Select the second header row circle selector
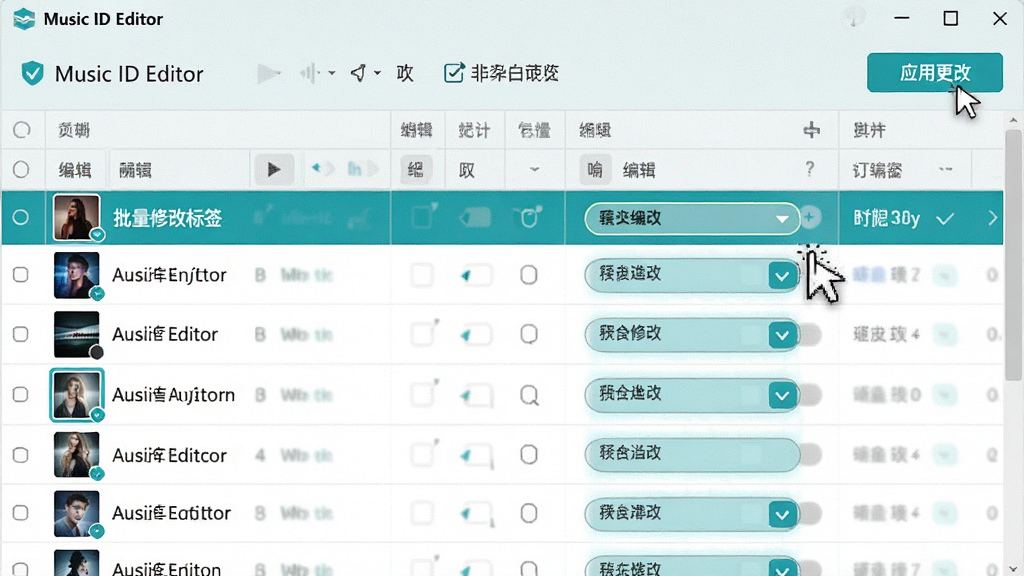1024x576 pixels. (21, 170)
